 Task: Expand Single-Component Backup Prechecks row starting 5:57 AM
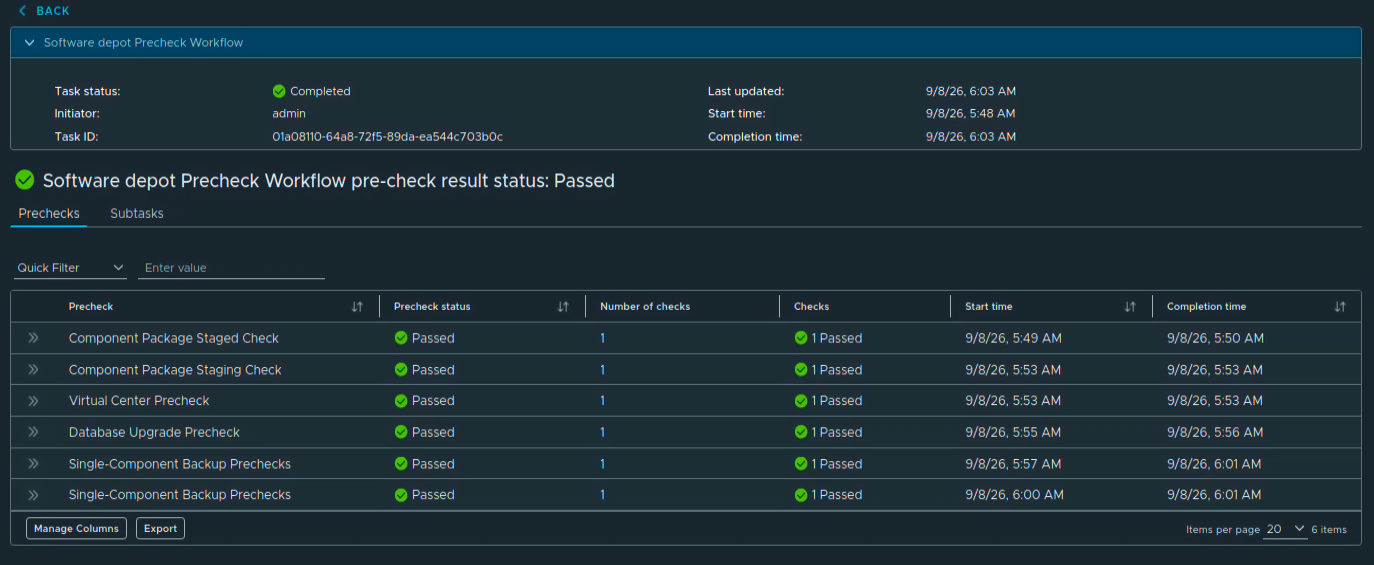pos(33,464)
